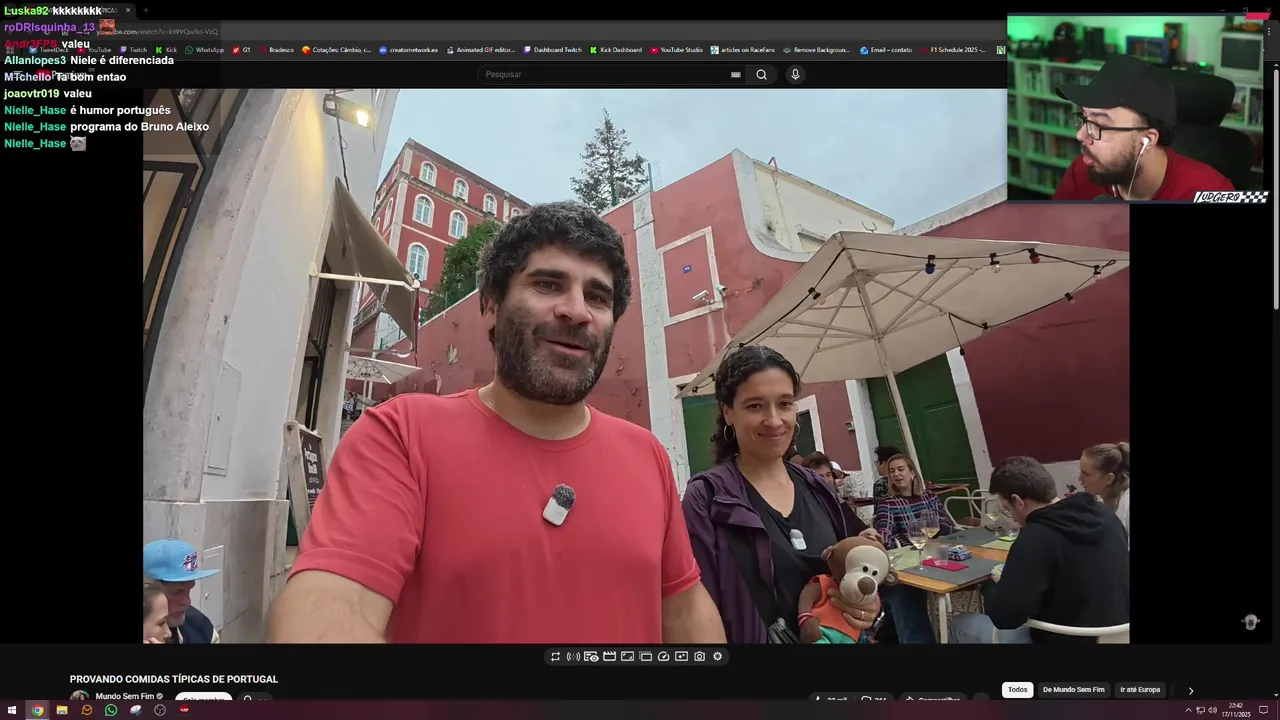
Task: Open the gear settings icon under the video
Action: (x=717, y=657)
